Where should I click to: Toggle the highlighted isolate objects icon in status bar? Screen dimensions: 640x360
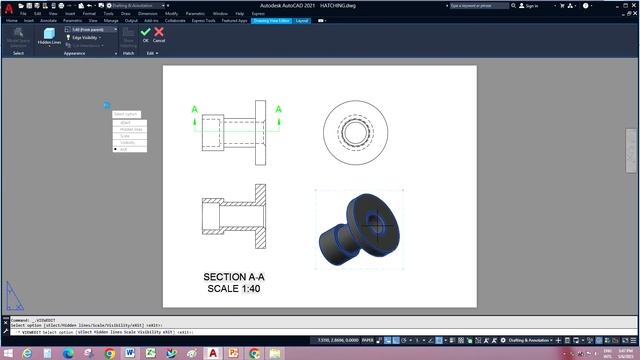pyautogui.click(x=599, y=340)
